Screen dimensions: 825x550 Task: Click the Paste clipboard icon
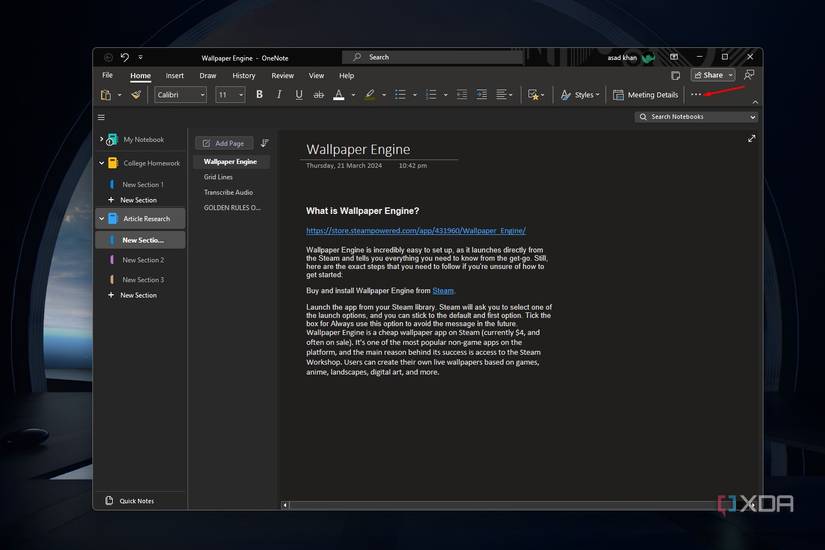[106, 95]
